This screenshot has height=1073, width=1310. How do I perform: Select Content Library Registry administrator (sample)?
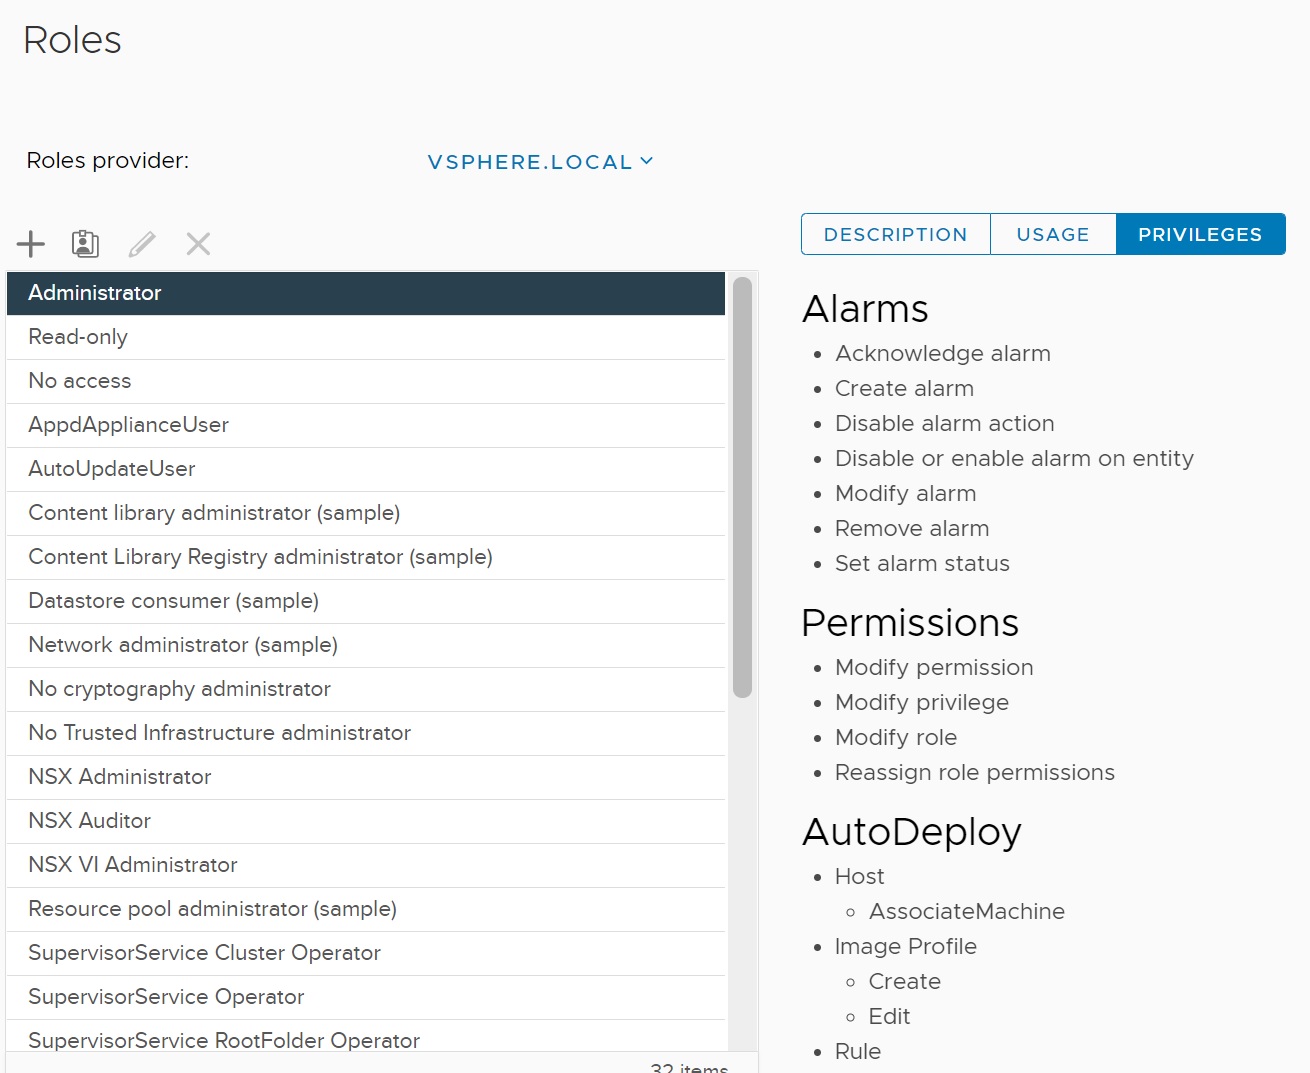[x=366, y=557]
